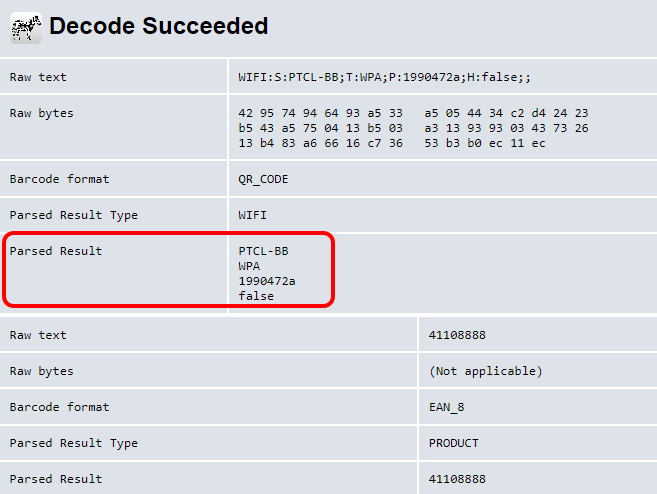The height and width of the screenshot is (494, 657).
Task: Click the PRODUCT parsed result type value
Action: [x=453, y=443]
